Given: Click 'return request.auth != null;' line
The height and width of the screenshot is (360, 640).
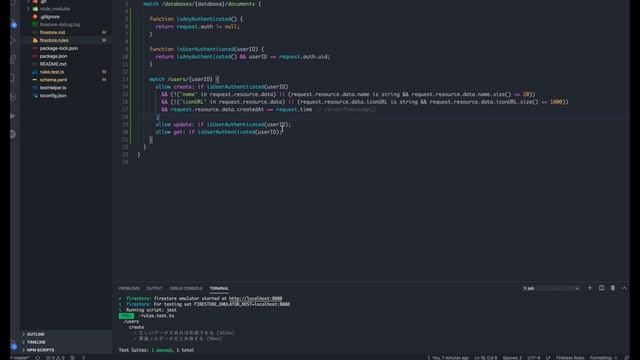Looking at the screenshot, I should 197,27.
